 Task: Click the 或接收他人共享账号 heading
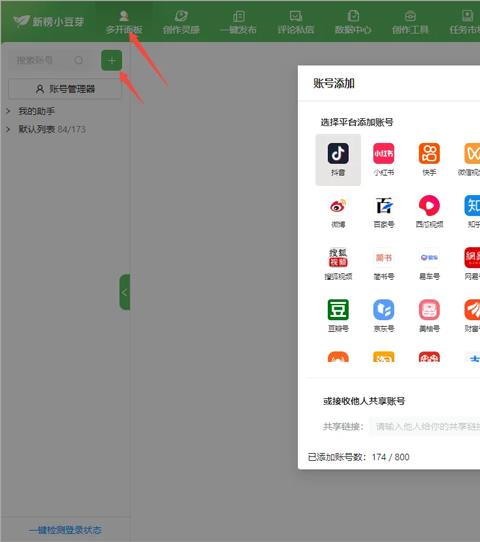coord(364,401)
